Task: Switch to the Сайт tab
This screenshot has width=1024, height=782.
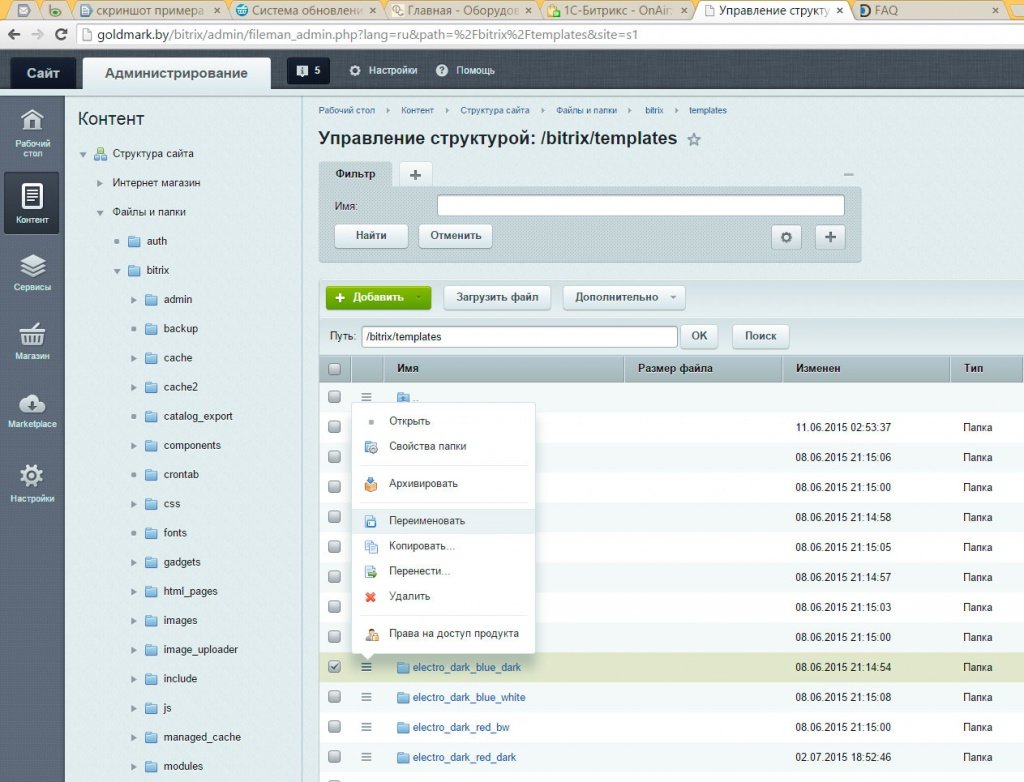Action: pyautogui.click(x=43, y=73)
